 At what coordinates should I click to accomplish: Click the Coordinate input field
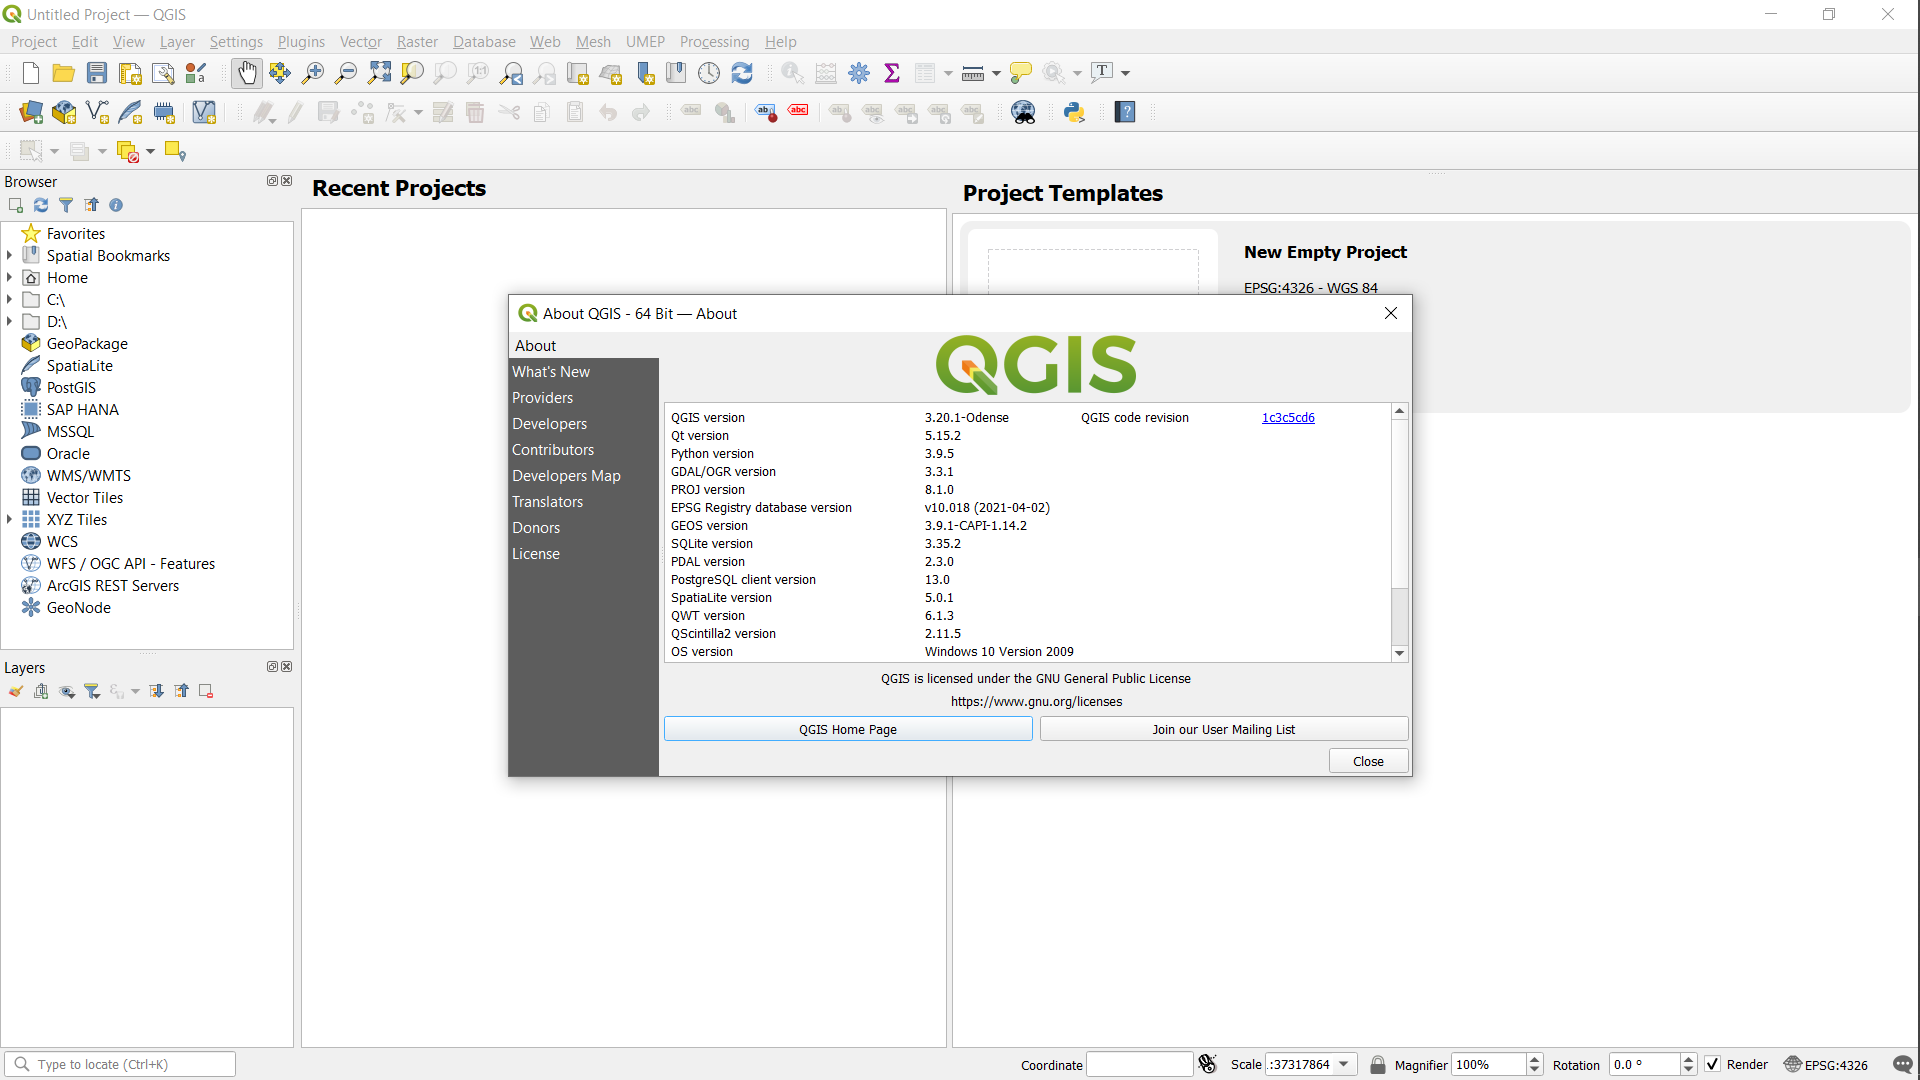[x=1139, y=1064]
